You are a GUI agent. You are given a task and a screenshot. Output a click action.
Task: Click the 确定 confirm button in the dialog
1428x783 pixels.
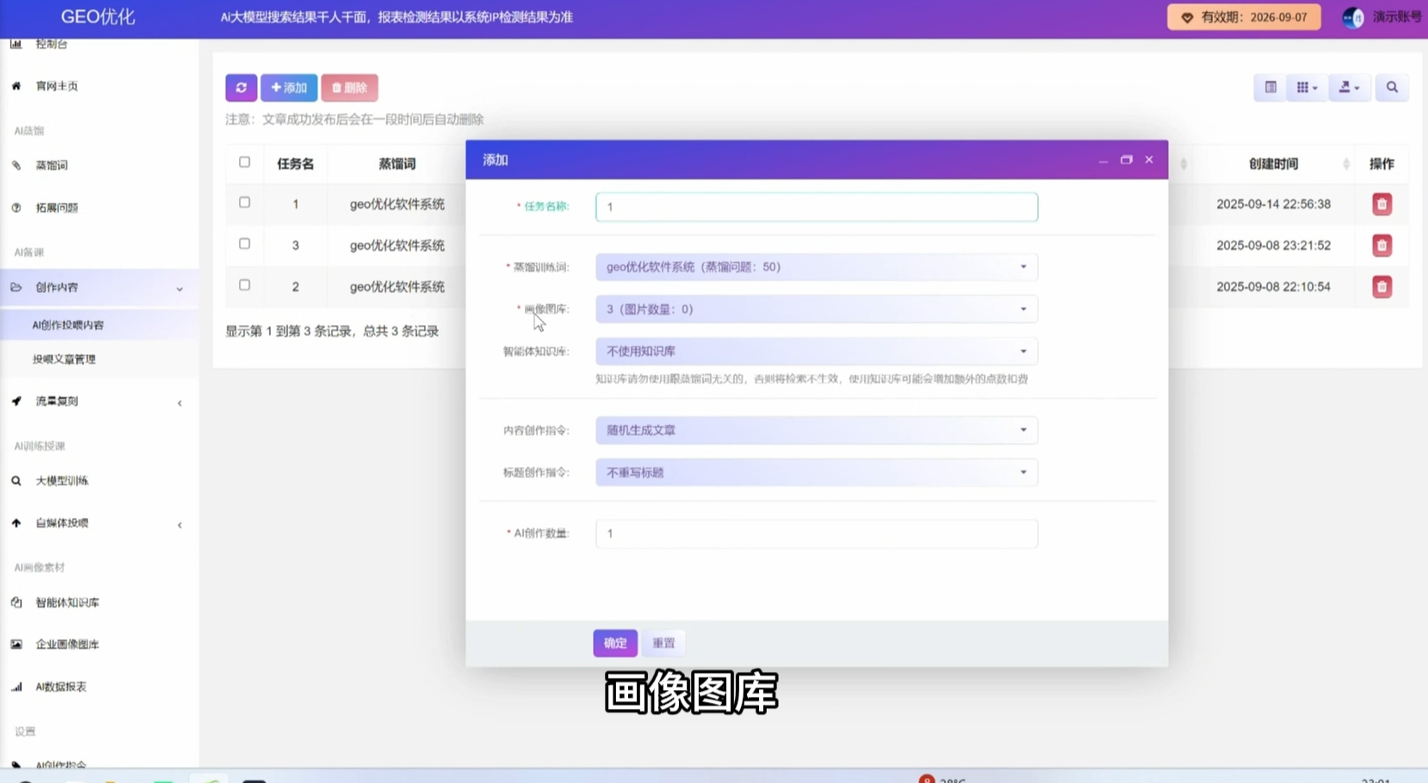pos(614,643)
